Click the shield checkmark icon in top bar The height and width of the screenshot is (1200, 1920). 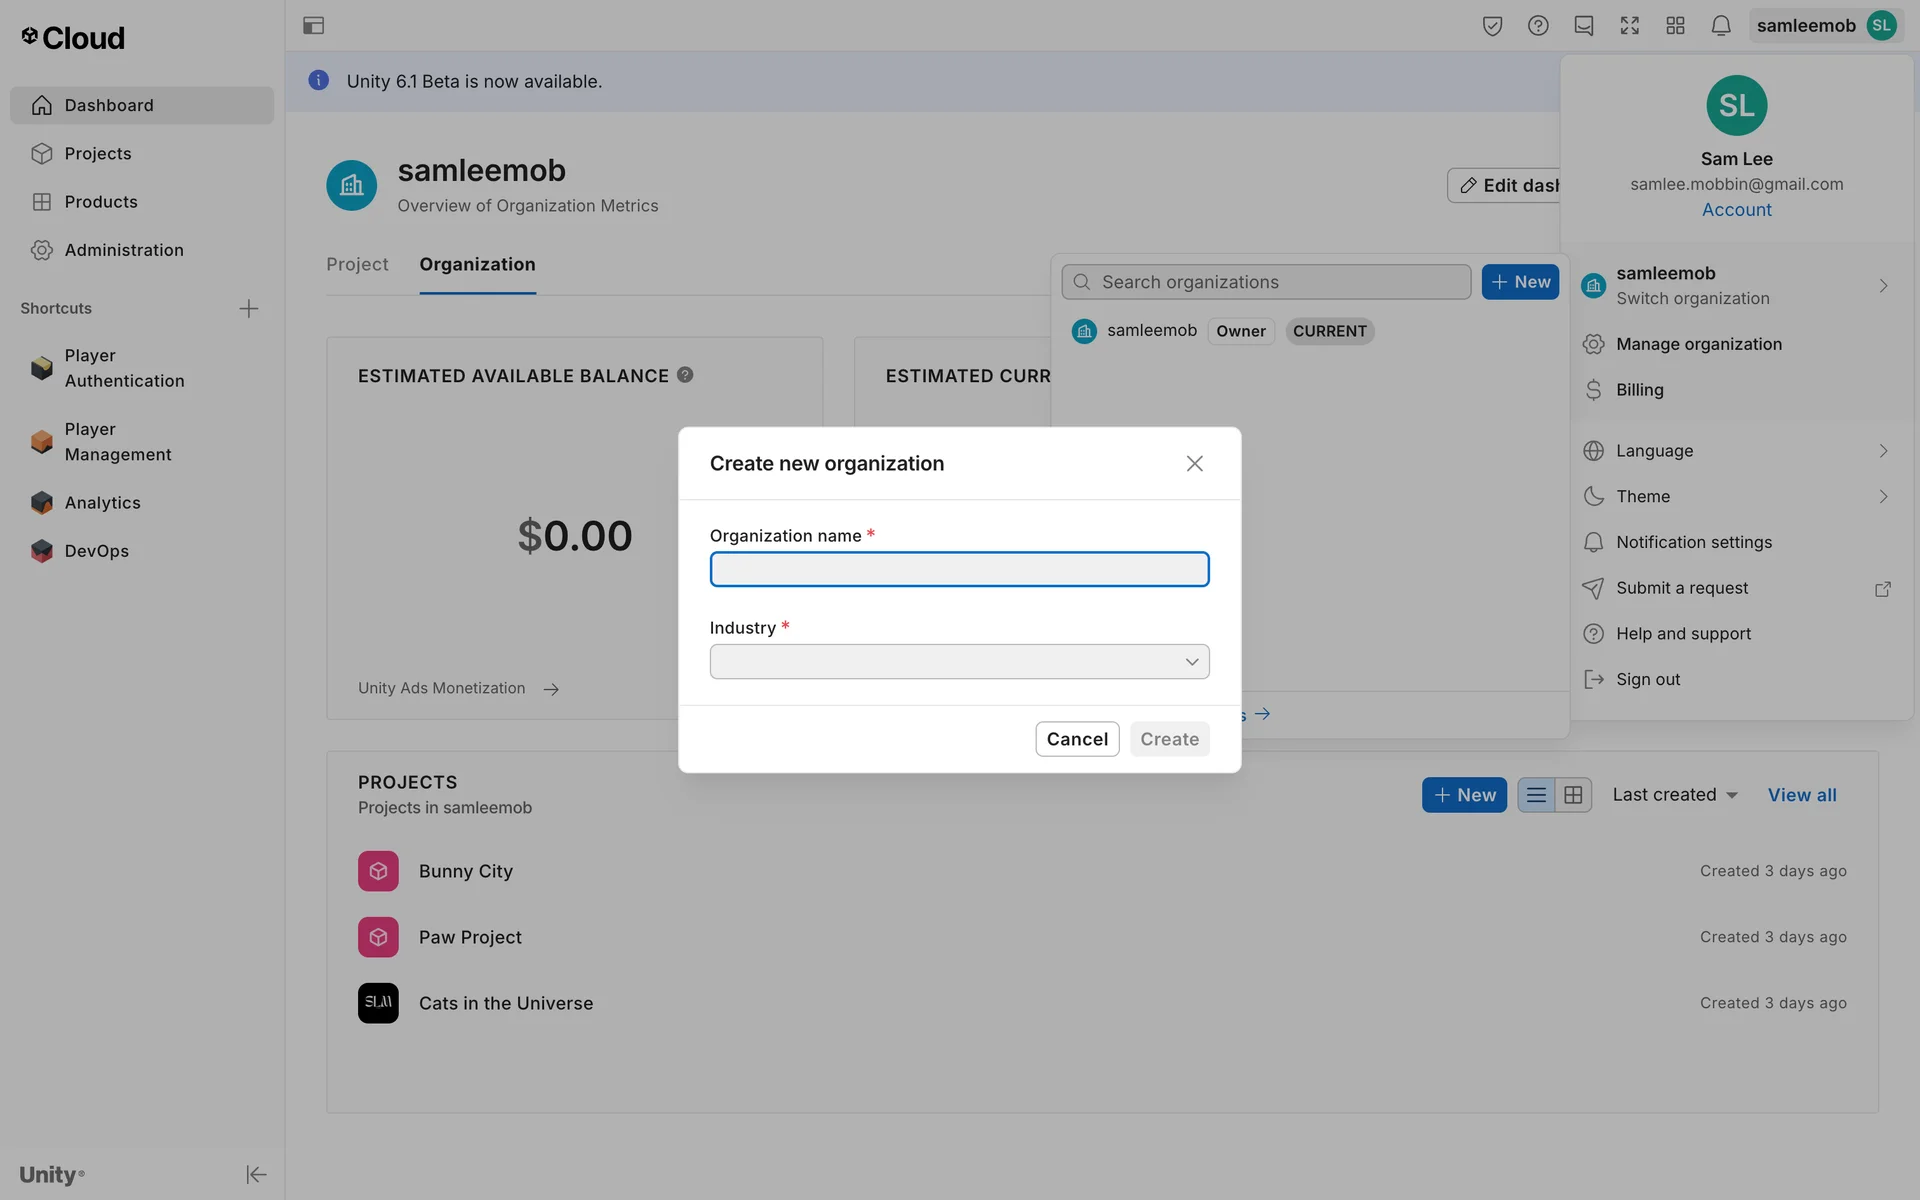point(1492,26)
